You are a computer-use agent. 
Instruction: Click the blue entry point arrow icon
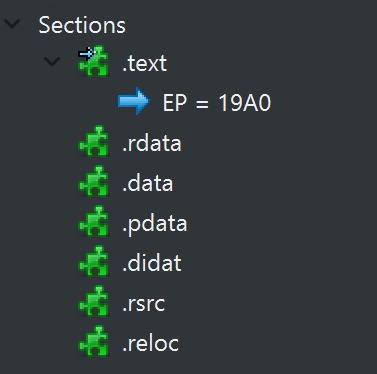[134, 101]
